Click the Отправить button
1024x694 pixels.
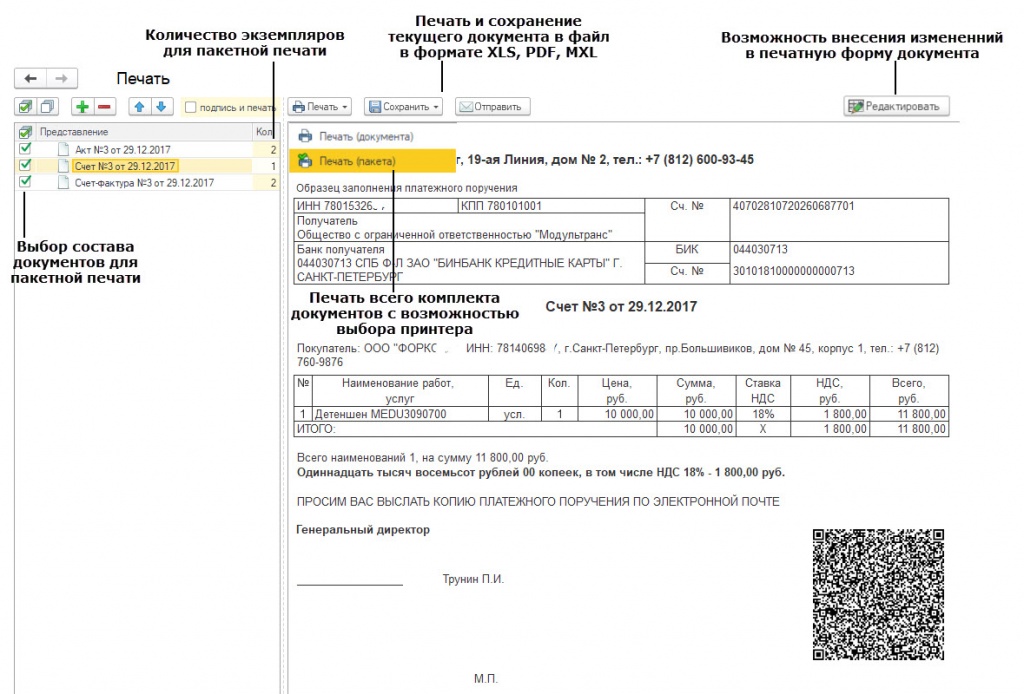(492, 106)
